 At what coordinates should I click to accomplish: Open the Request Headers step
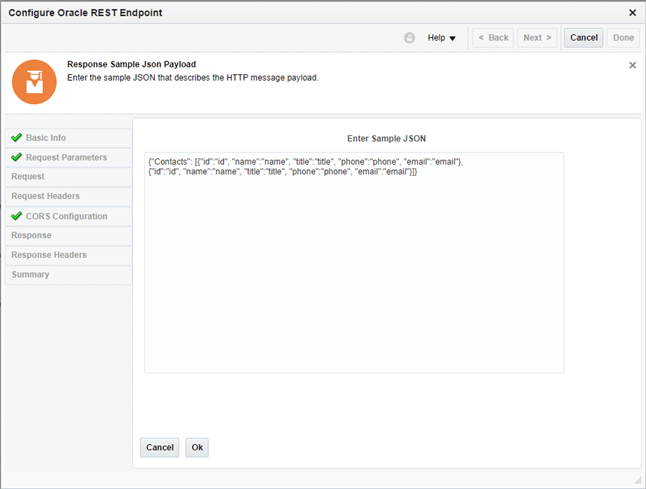[x=45, y=196]
